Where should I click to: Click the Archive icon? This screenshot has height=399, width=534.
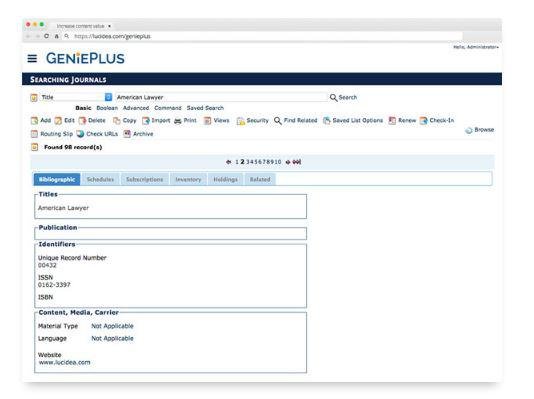click(127, 134)
